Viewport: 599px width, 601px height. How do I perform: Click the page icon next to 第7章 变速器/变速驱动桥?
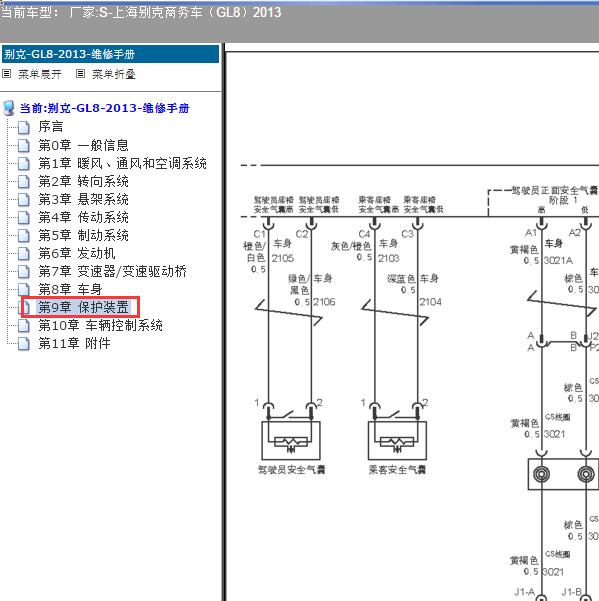coord(24,271)
